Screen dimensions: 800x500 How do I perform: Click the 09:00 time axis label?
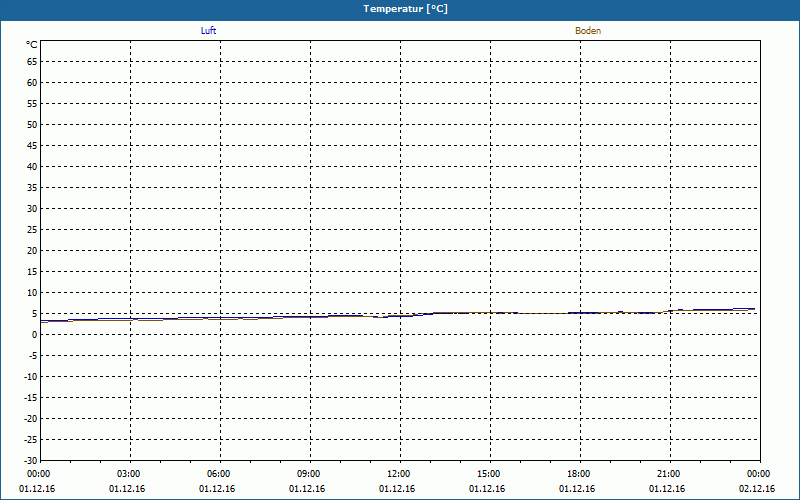309,474
